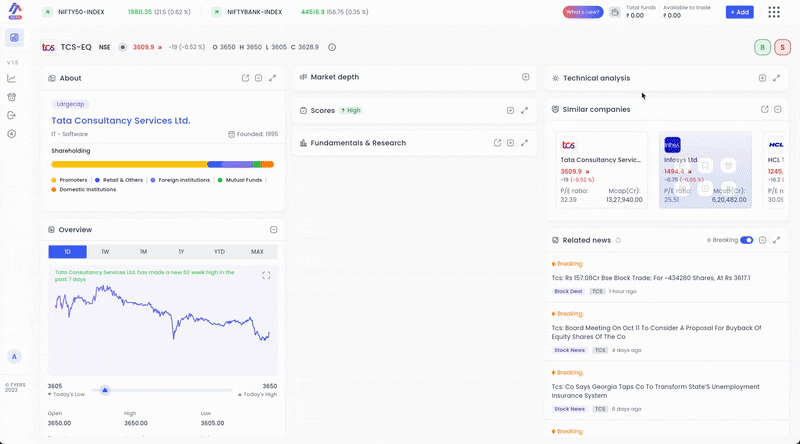Viewport: 800px width, 444px height.
Task: Maximize the Scores panel
Action: coord(524,110)
